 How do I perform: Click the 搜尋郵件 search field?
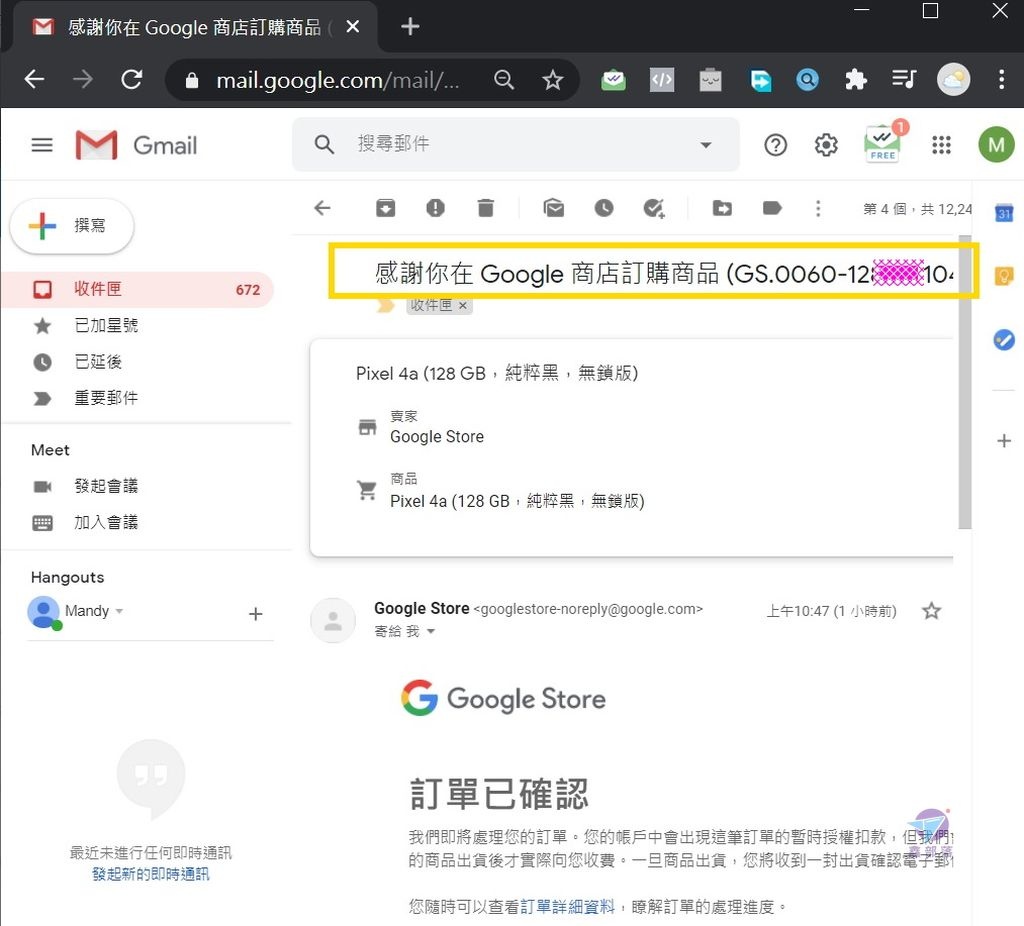(516, 144)
